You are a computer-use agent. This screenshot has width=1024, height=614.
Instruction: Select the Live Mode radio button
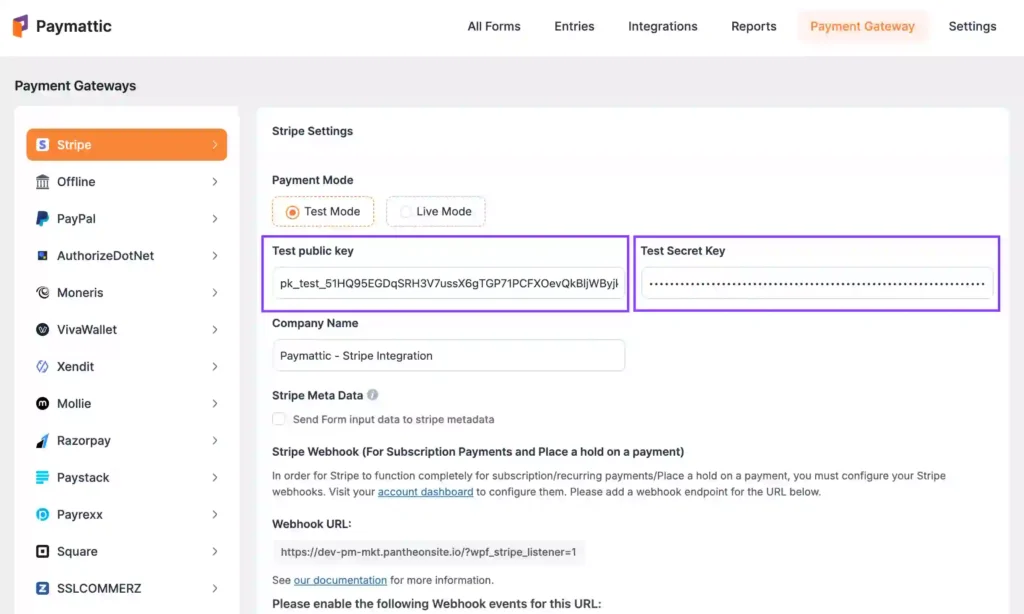pyautogui.click(x=406, y=212)
